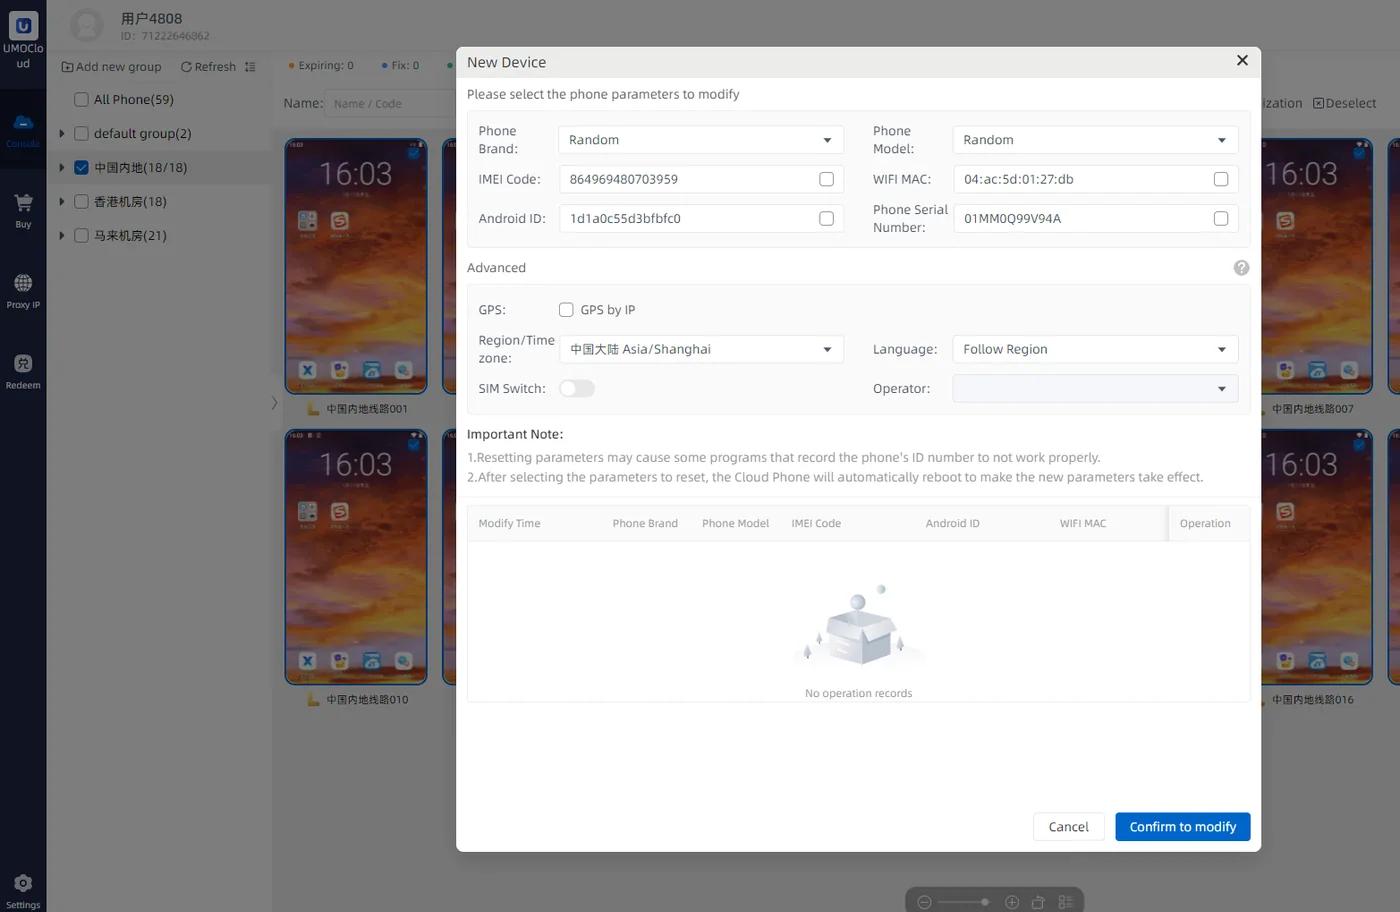Open the Language dropdown
This screenshot has height=912, width=1400.
[x=1096, y=349]
